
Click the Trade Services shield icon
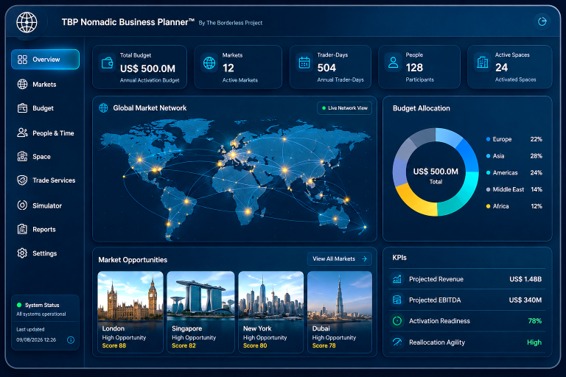pyautogui.click(x=22, y=180)
